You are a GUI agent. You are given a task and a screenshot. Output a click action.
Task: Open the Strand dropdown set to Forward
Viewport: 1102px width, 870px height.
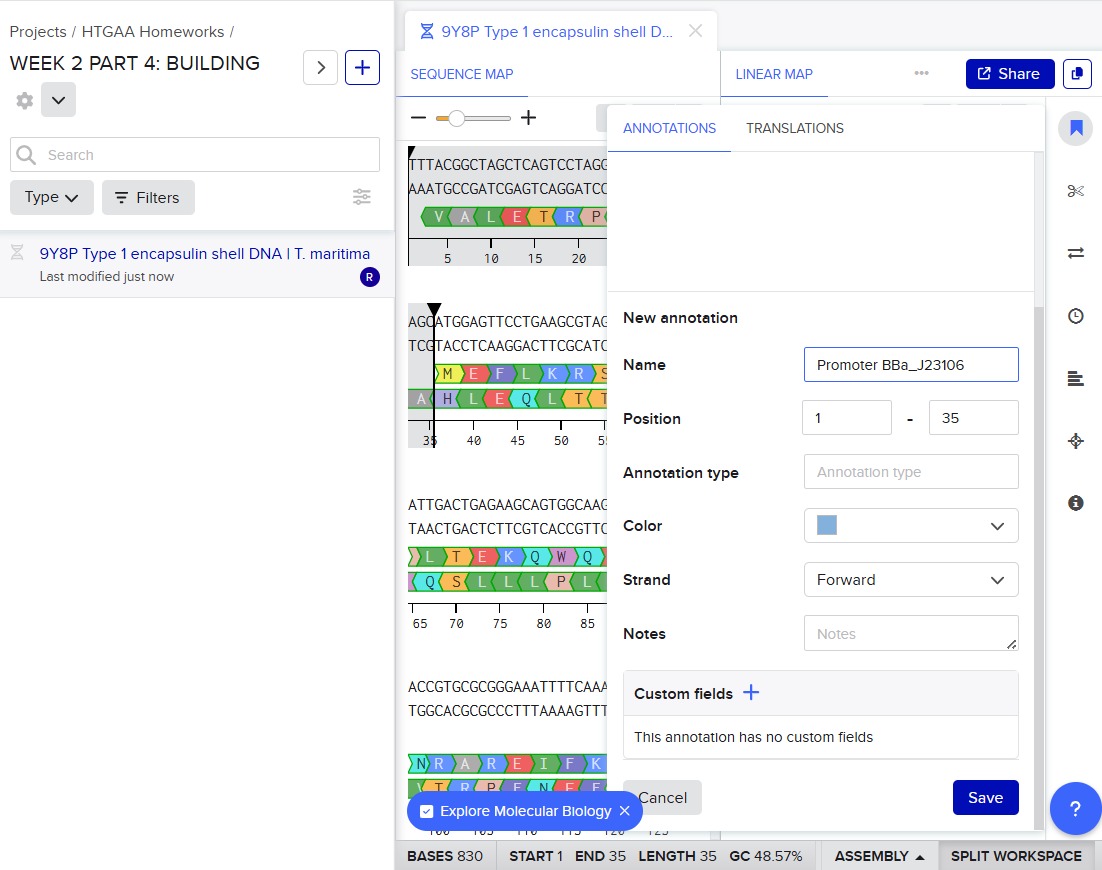910,580
